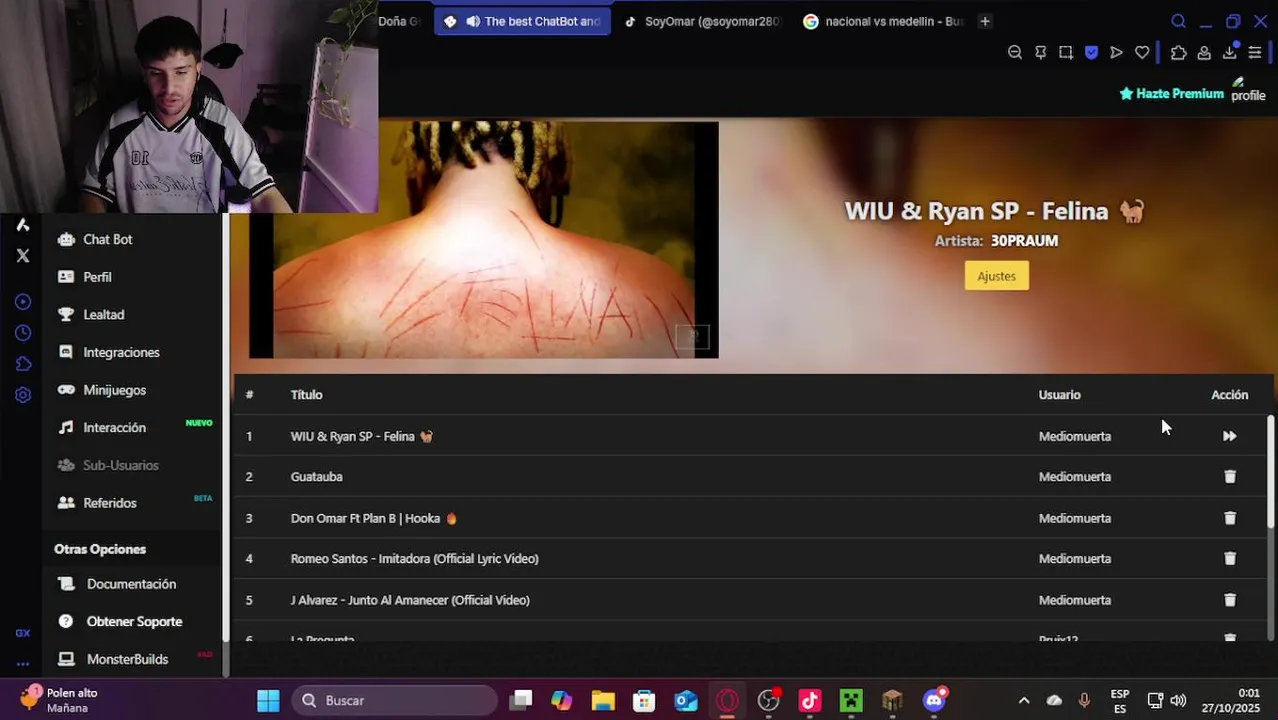
Task: Show hidden system tray icons
Action: [1023, 700]
